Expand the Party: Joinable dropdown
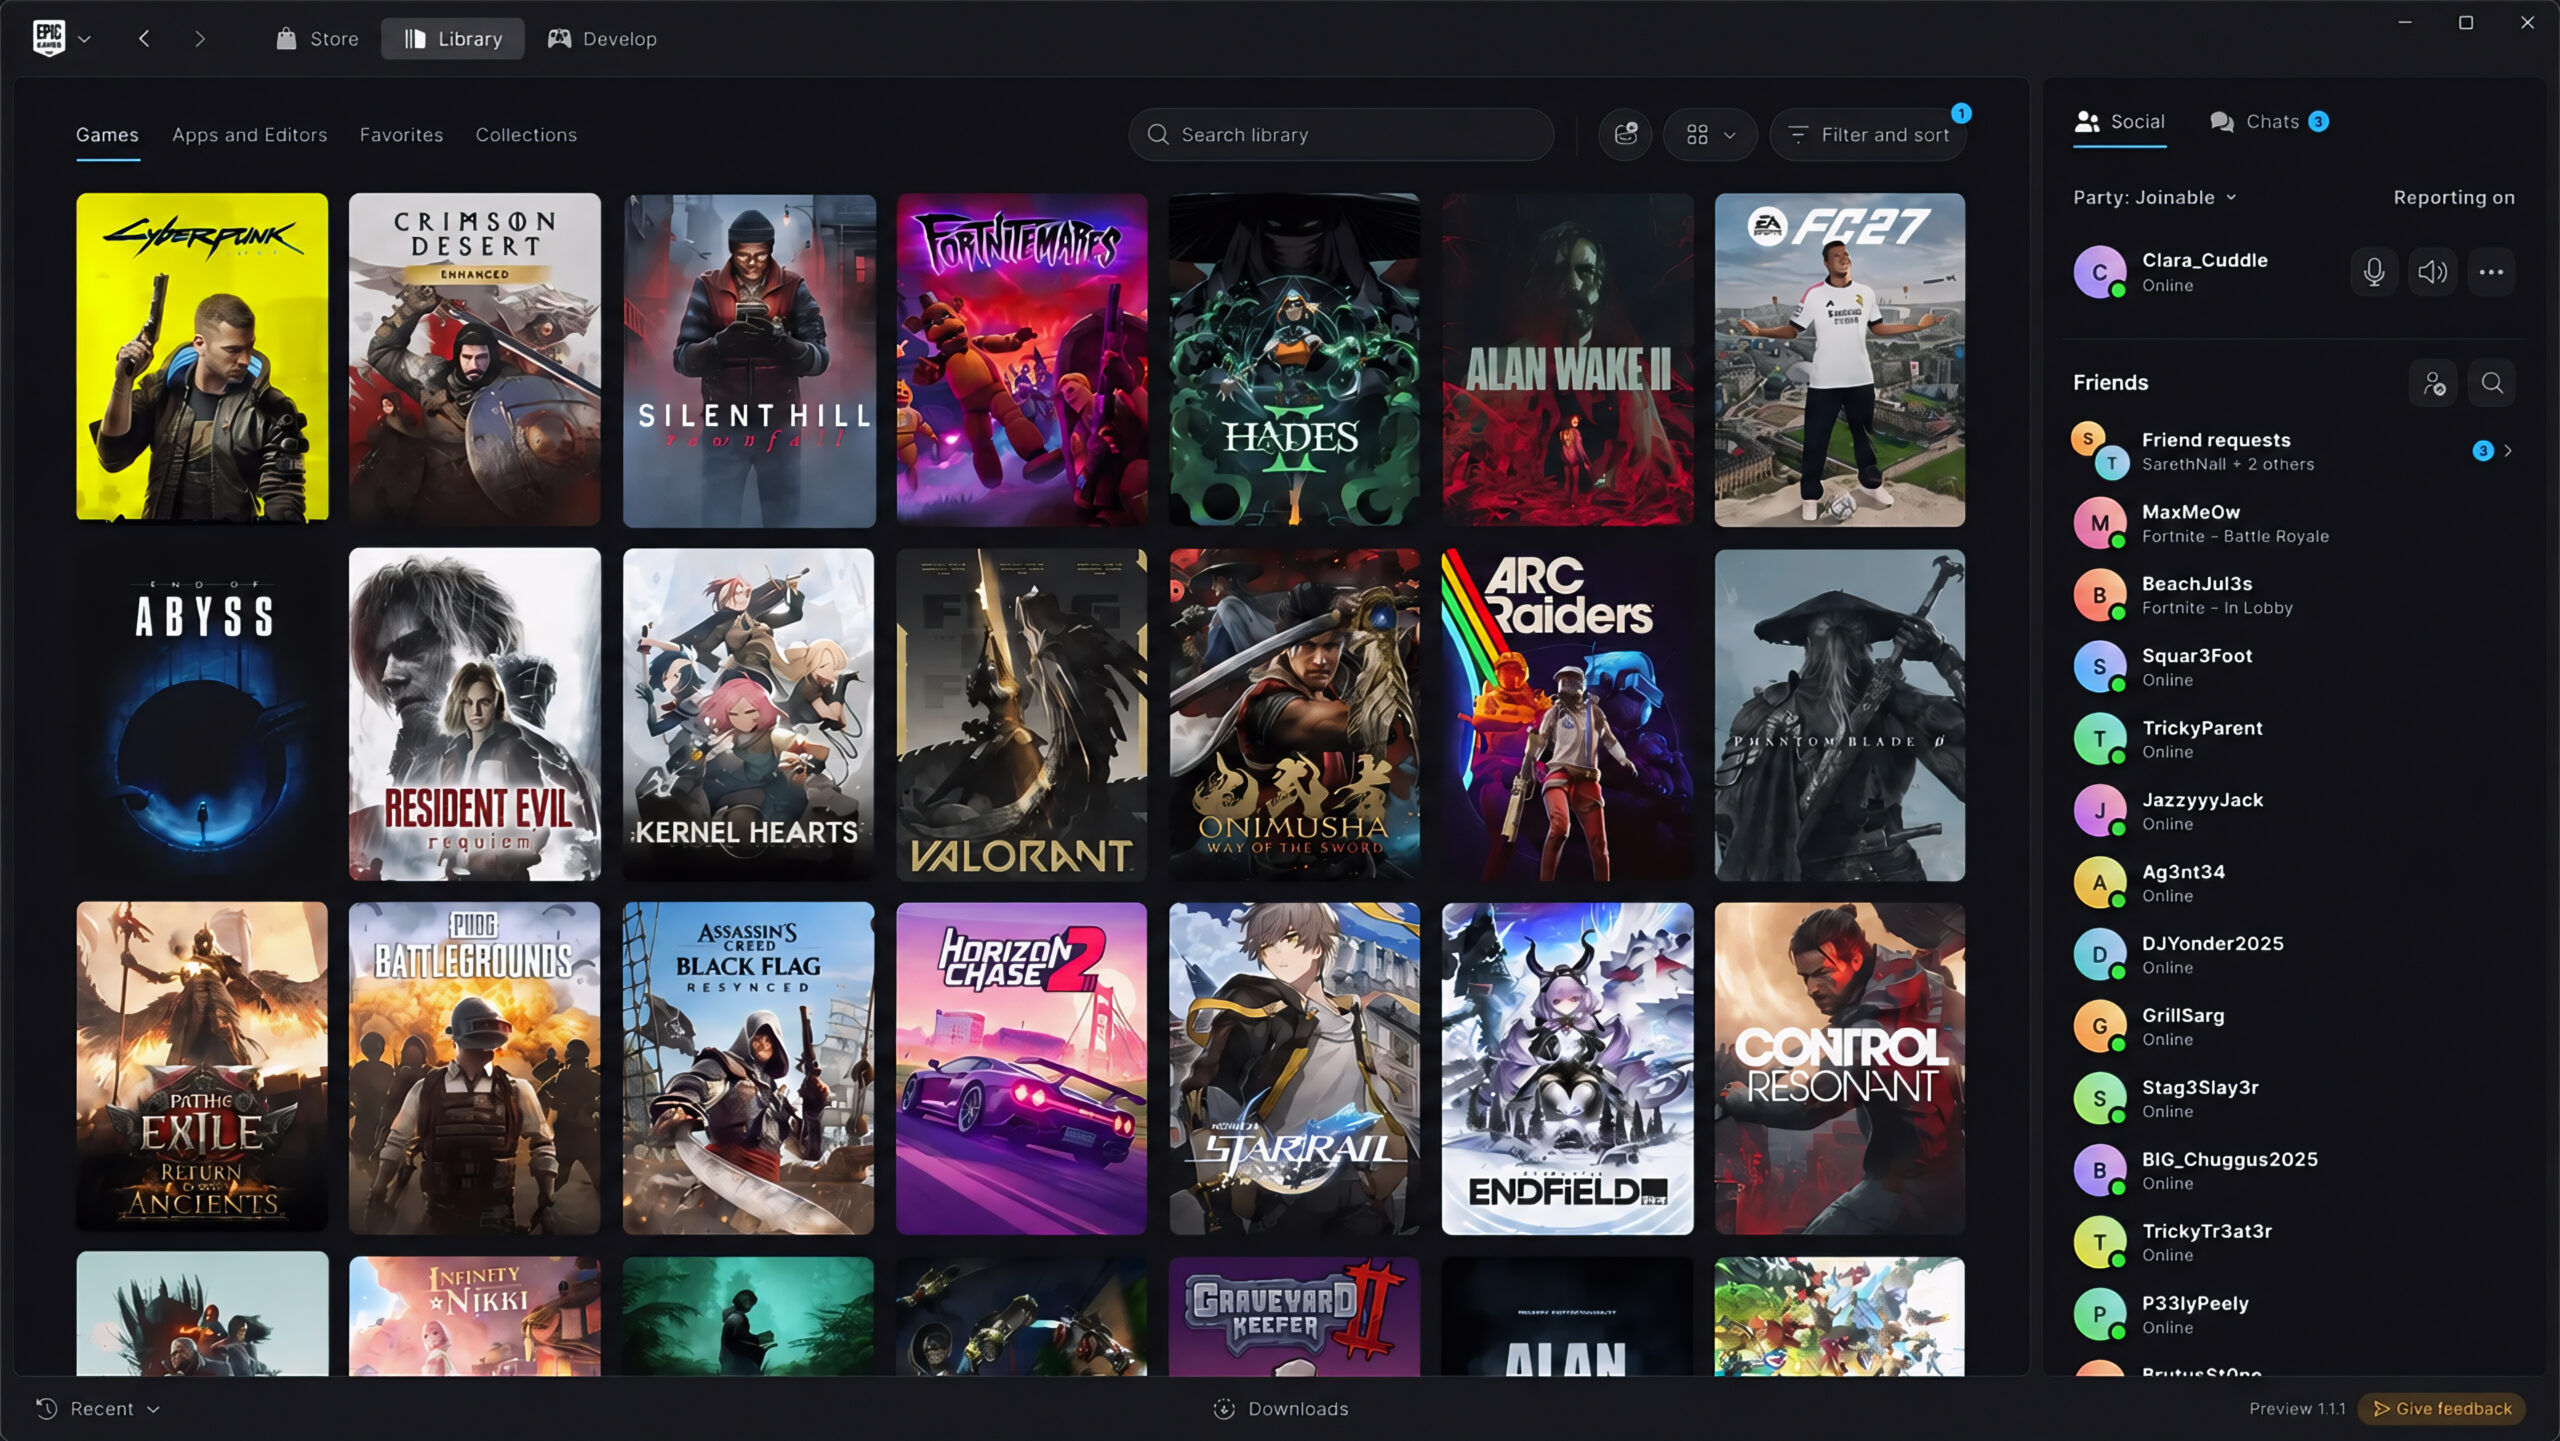Viewport: 2560px width, 1441px height. [x=2154, y=197]
